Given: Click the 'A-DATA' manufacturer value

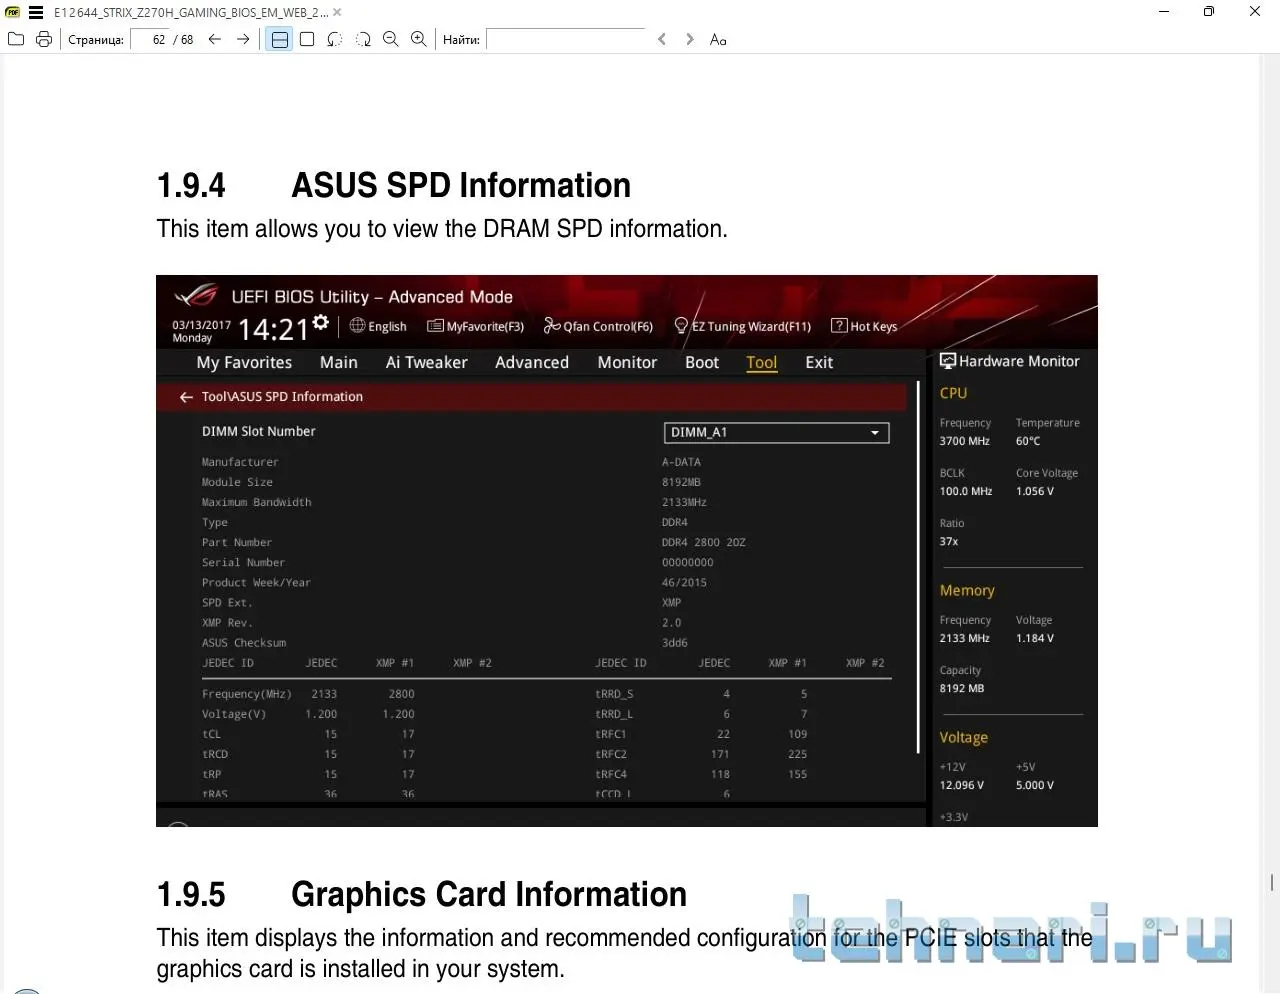Looking at the screenshot, I should (x=681, y=462).
